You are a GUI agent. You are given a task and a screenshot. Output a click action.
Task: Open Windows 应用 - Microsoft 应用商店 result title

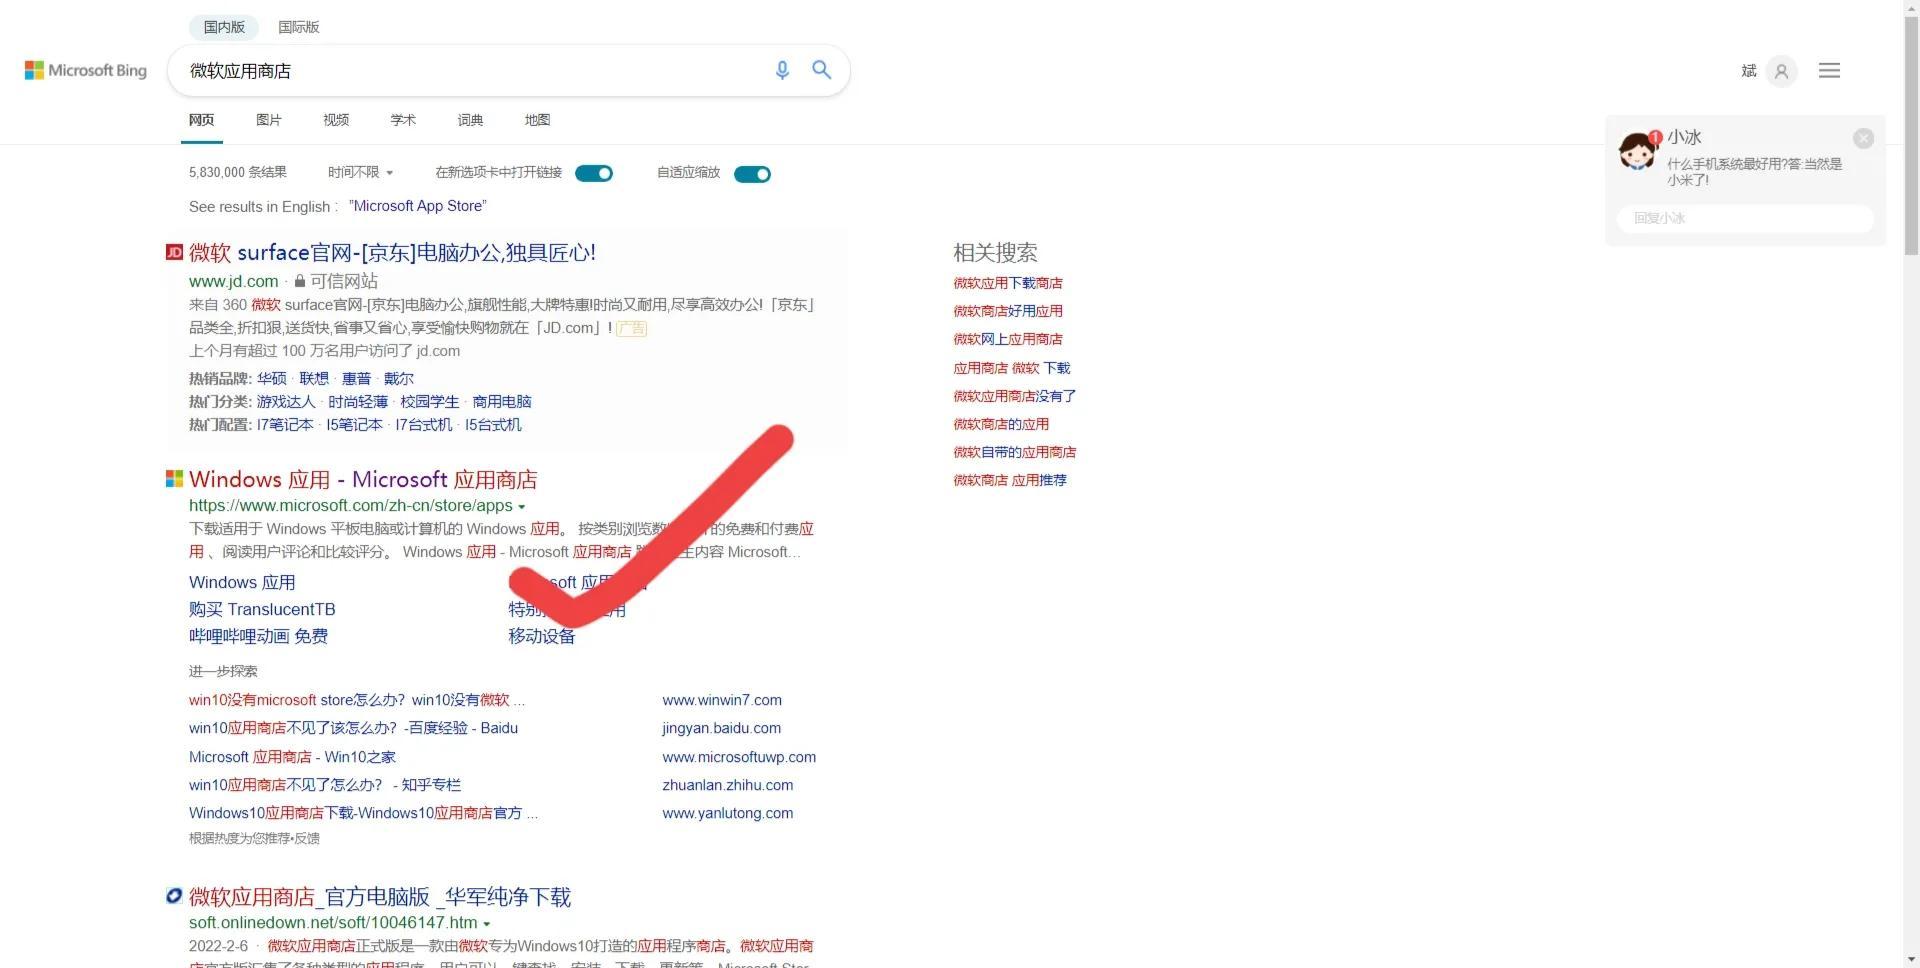coord(363,479)
